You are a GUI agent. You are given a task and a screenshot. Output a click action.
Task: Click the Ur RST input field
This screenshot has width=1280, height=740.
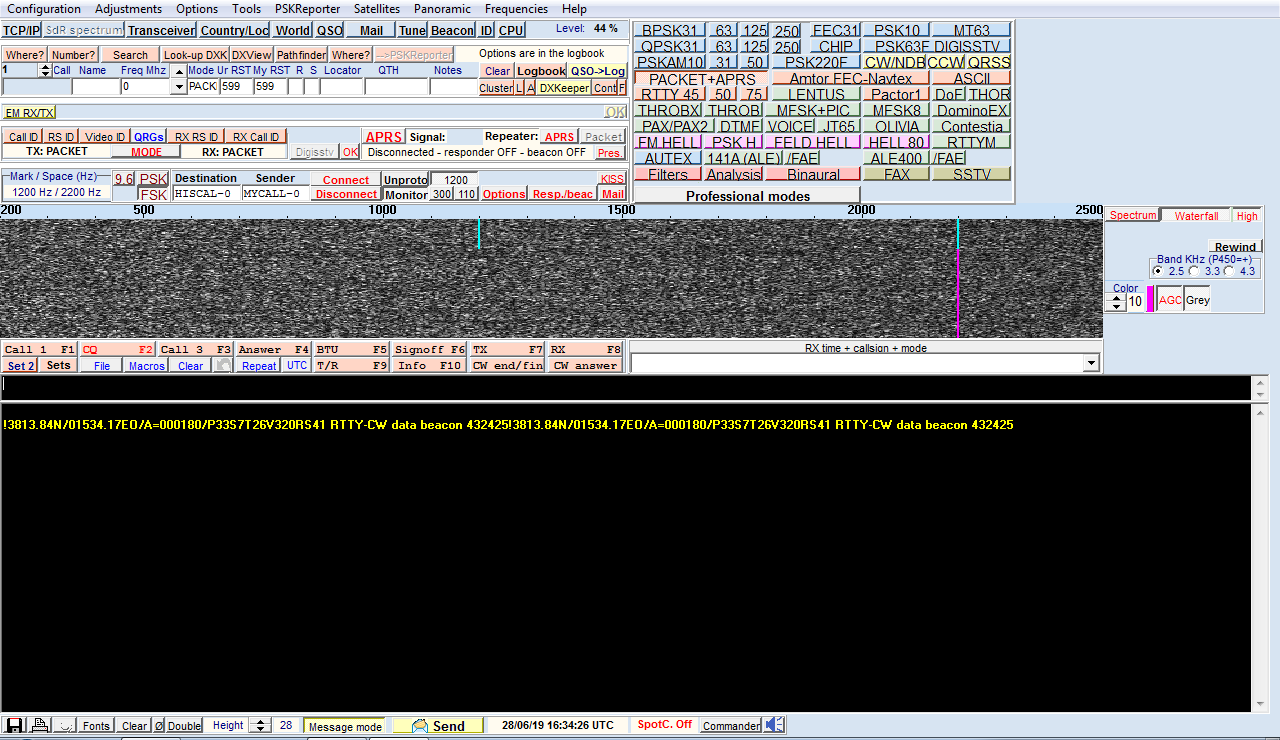(235, 87)
